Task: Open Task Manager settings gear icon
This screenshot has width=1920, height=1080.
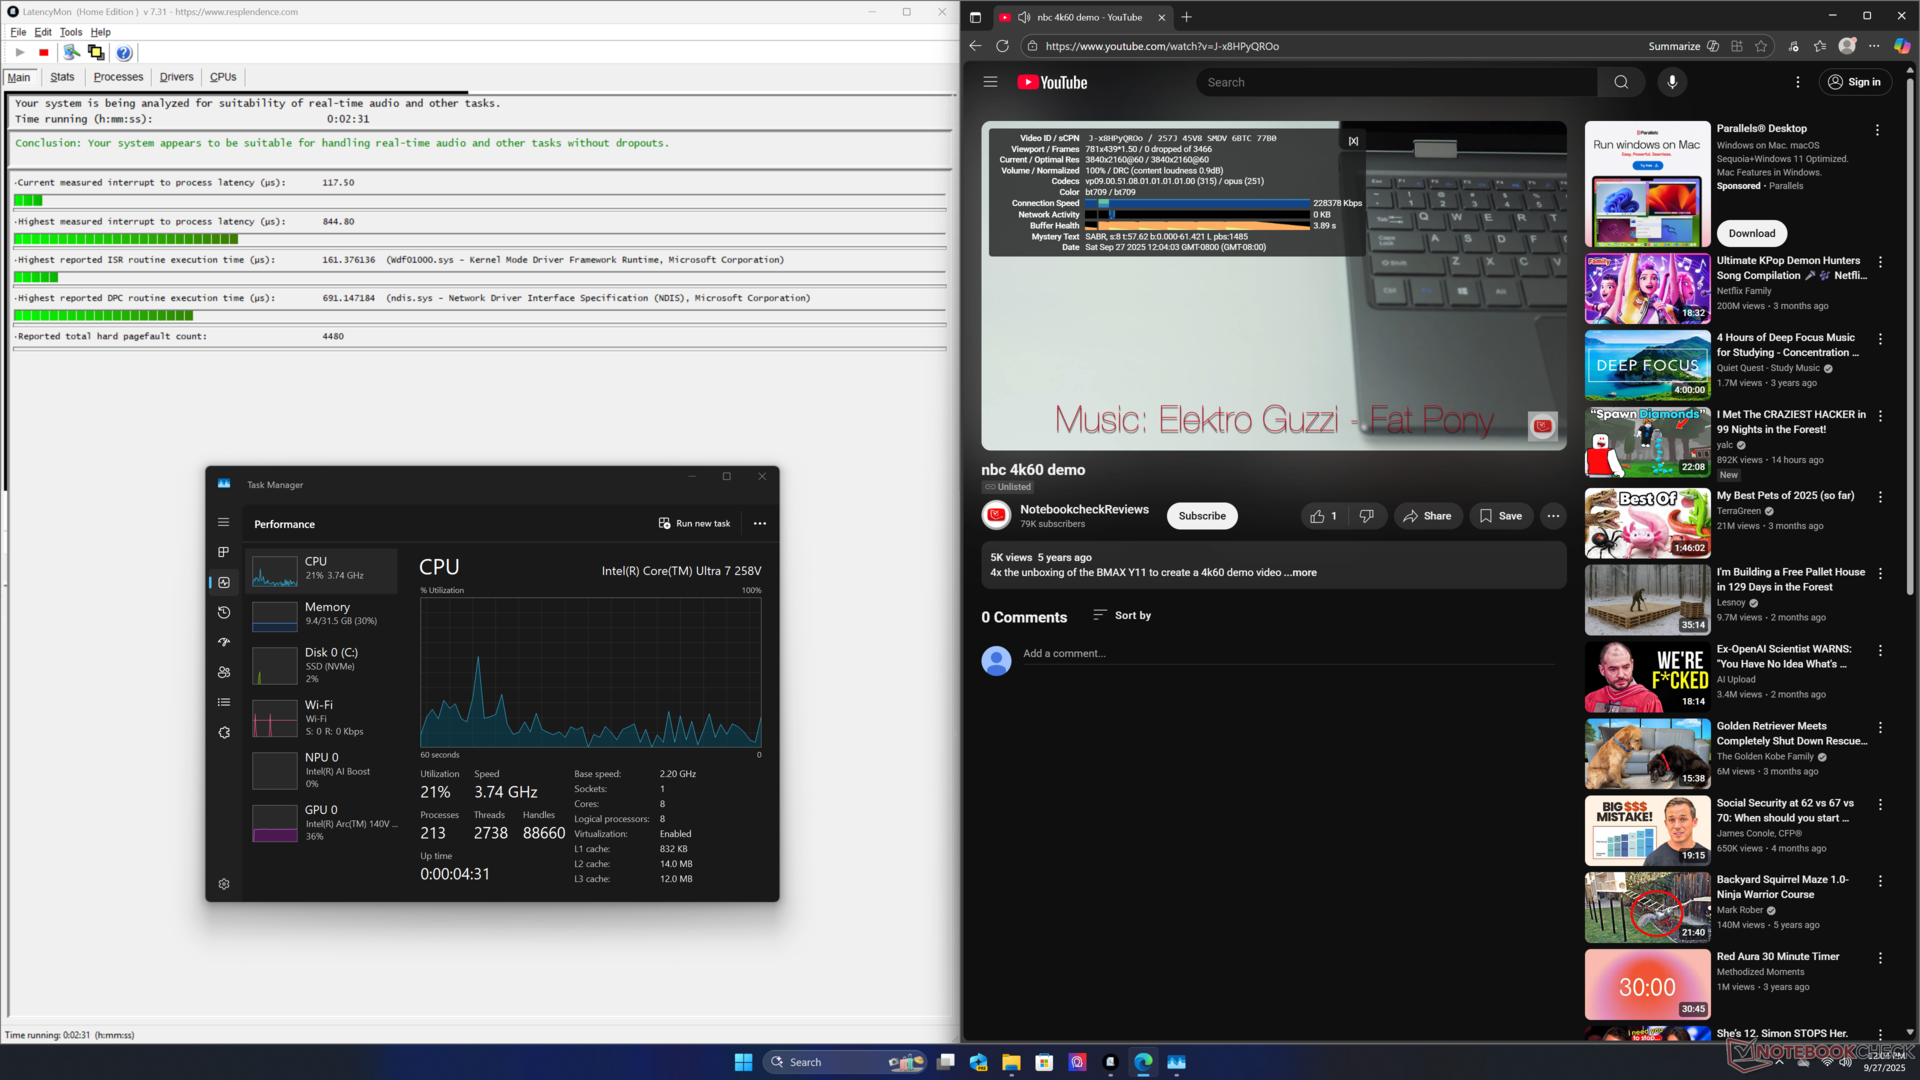Action: pos(224,884)
